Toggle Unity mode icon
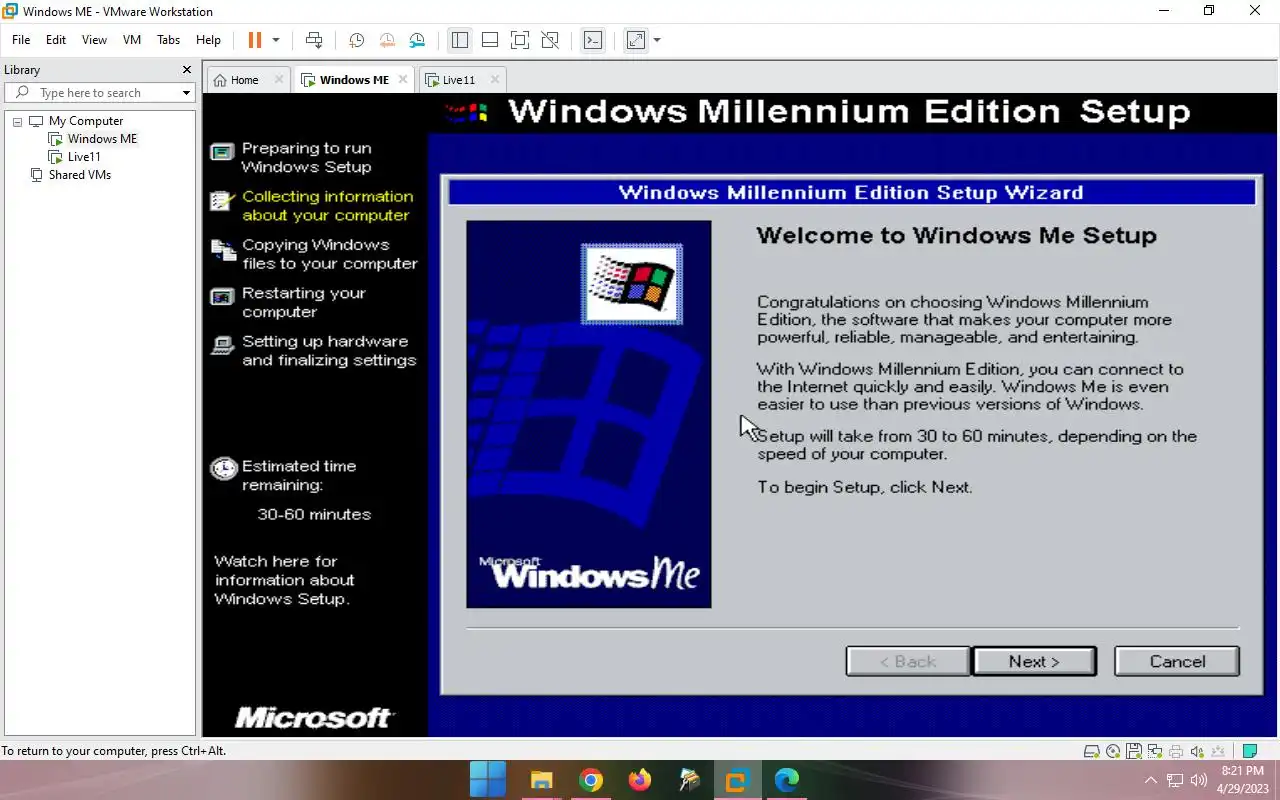This screenshot has height=800, width=1280. [550, 40]
